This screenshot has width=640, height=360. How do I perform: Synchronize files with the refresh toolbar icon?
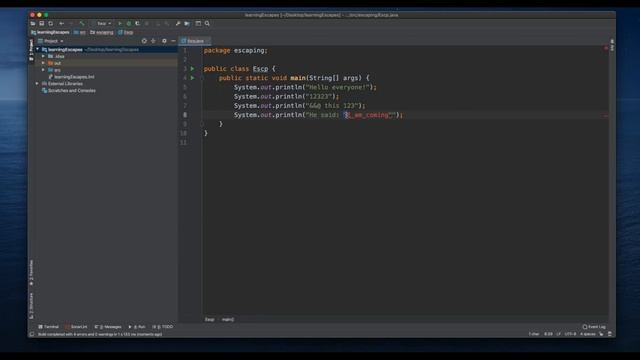pyautogui.click(x=51, y=24)
